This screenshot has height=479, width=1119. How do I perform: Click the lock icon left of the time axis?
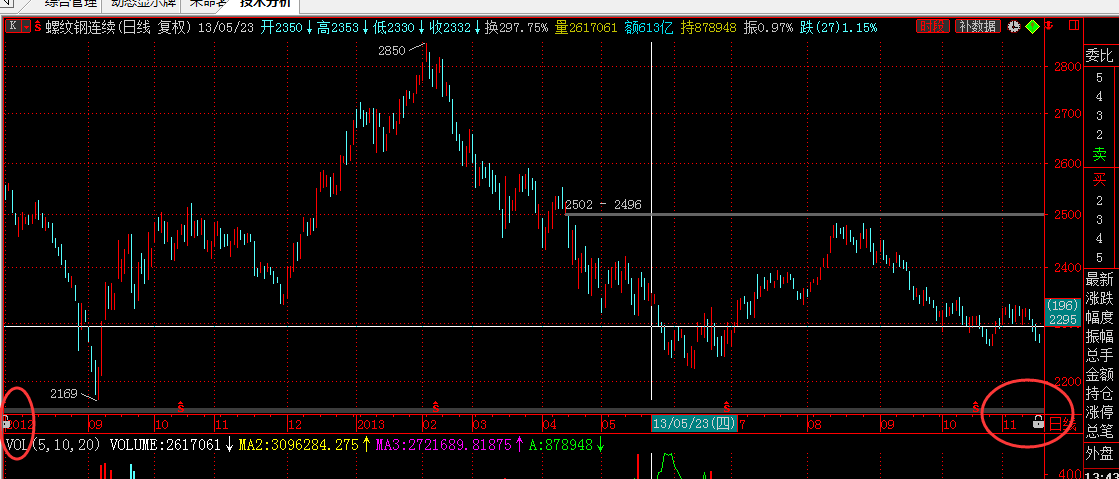pos(6,422)
